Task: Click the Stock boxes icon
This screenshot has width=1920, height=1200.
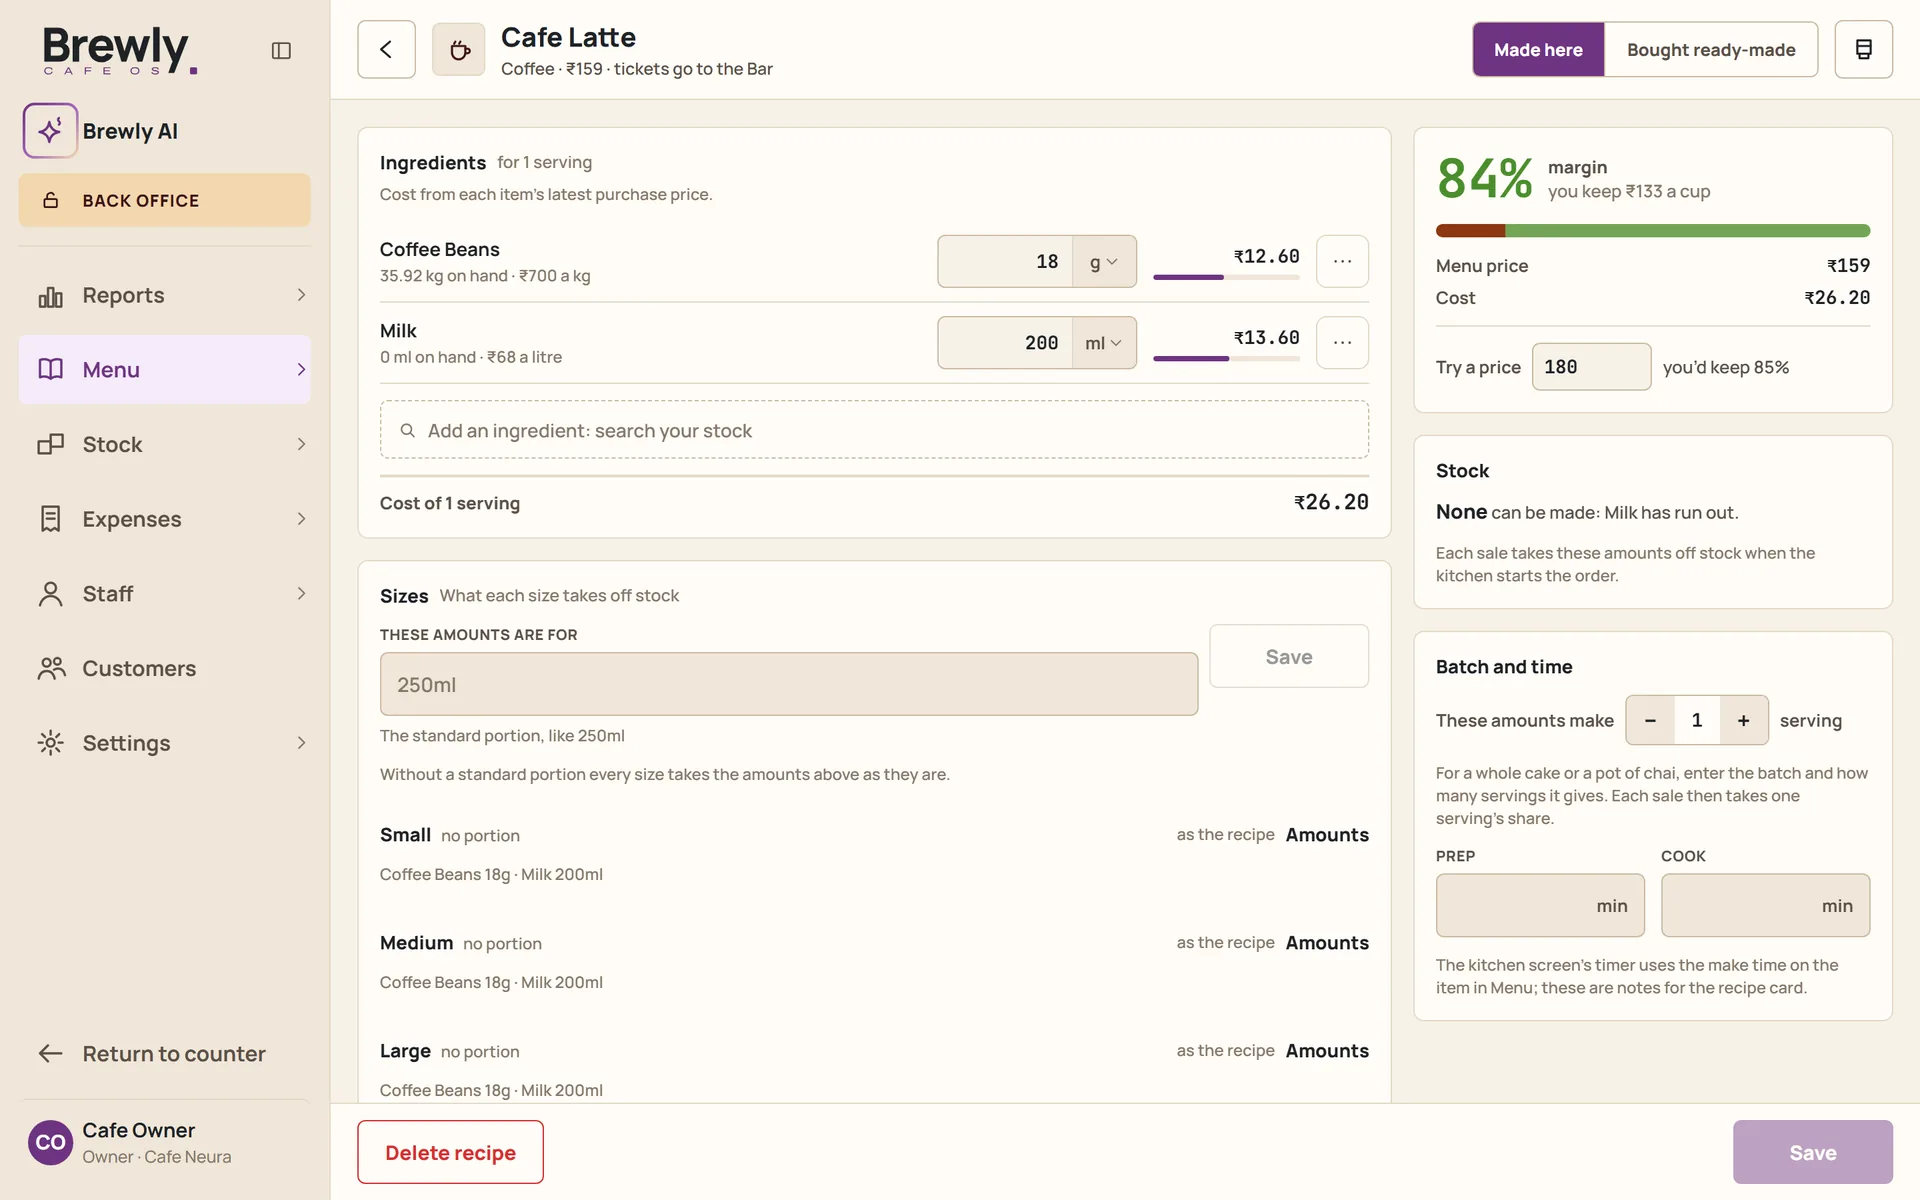Action: (x=50, y=445)
